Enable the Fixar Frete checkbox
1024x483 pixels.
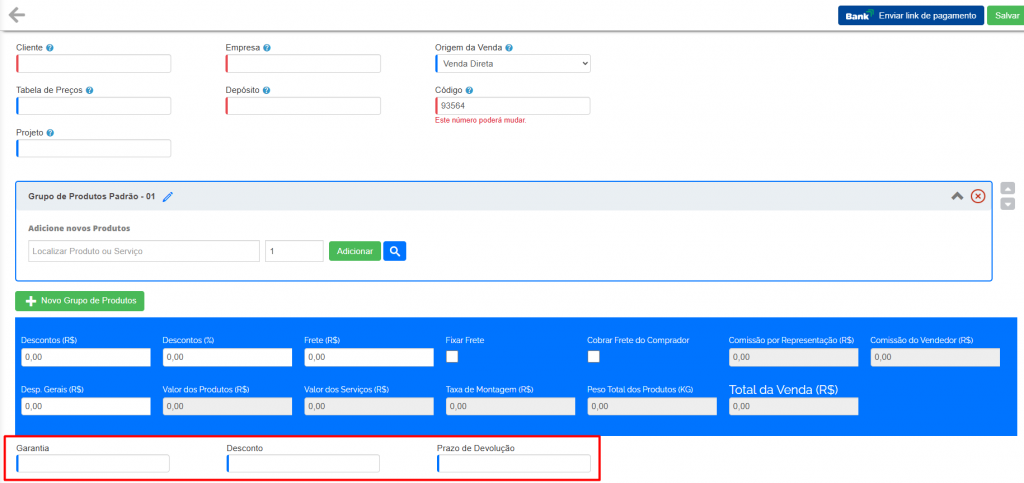coord(452,357)
